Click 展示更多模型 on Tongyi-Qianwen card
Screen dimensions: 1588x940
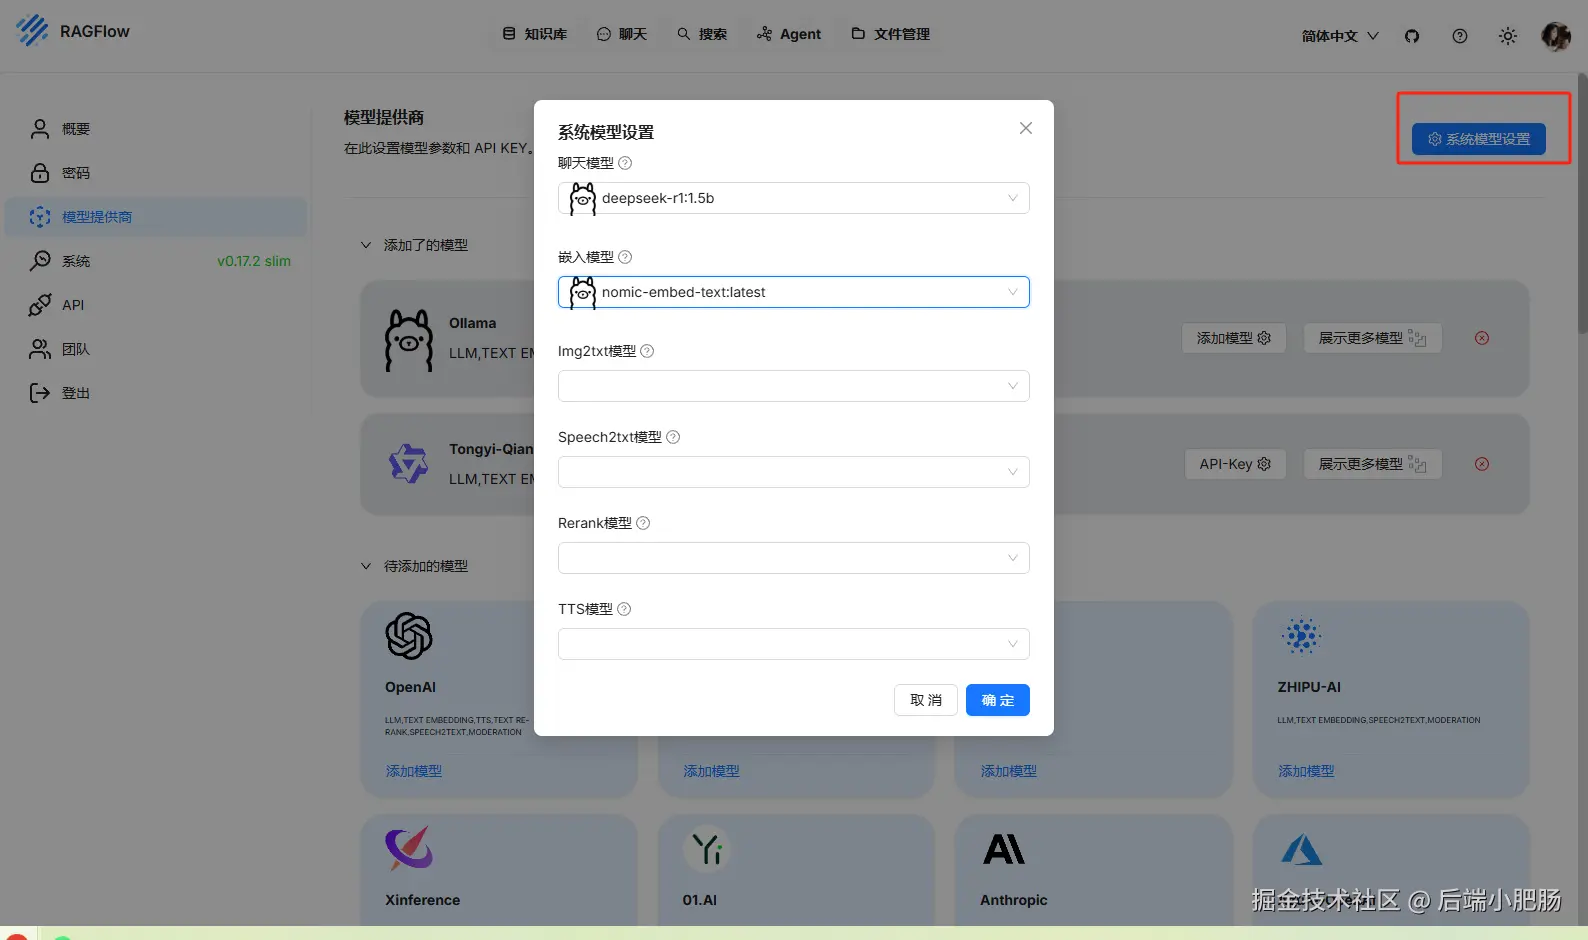click(1373, 464)
